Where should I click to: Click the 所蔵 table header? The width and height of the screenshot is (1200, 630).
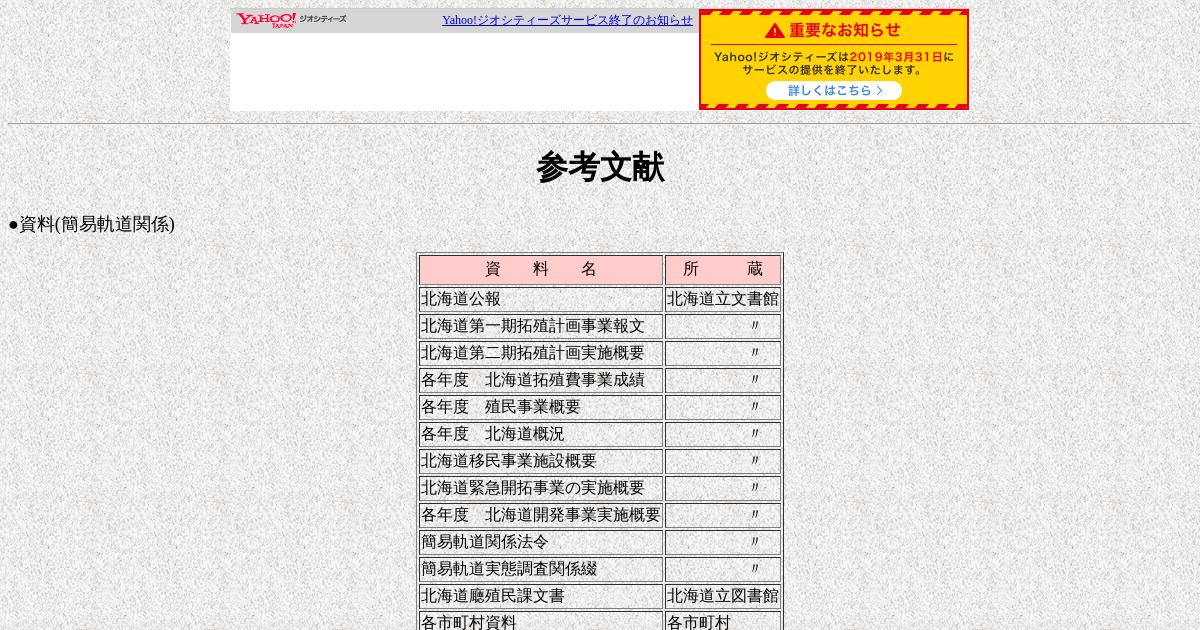tap(723, 269)
